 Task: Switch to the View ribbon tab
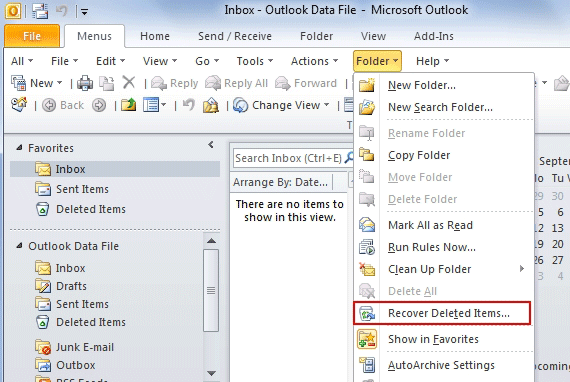click(x=373, y=36)
